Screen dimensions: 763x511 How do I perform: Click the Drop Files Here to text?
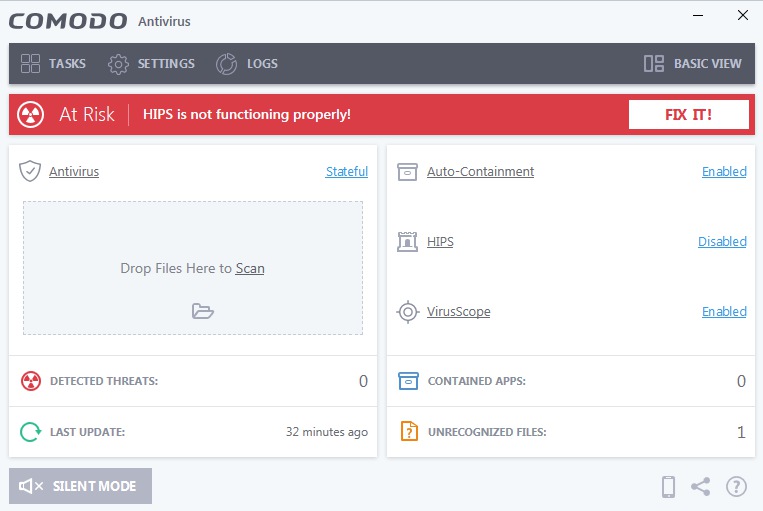coord(176,269)
